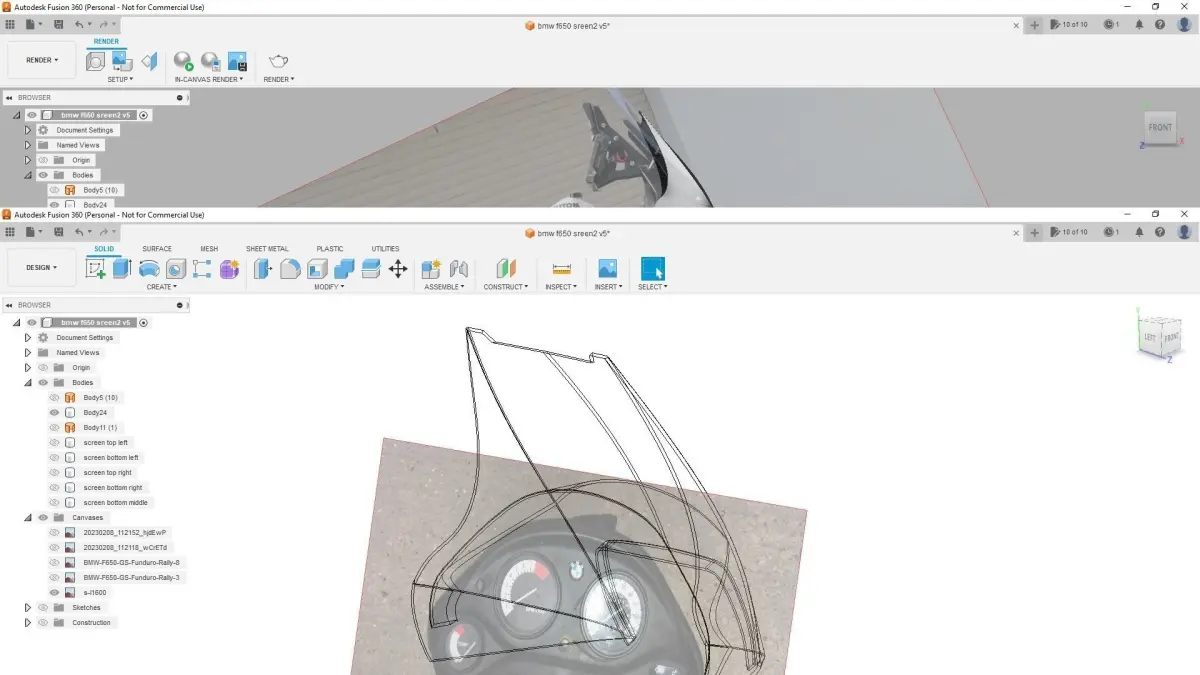This screenshot has width=1200, height=675.
Task: Show the screen top left body
Action: click(55, 442)
